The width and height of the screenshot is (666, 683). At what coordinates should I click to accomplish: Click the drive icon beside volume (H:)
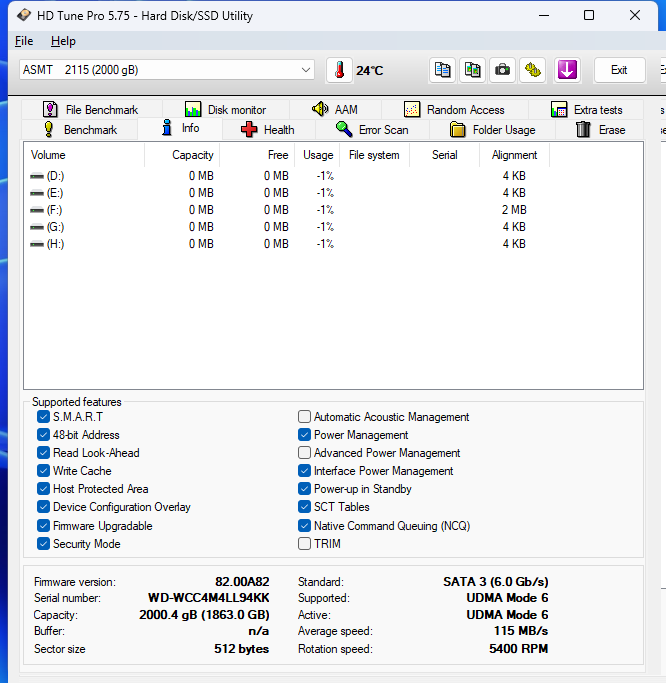pyautogui.click(x=37, y=244)
